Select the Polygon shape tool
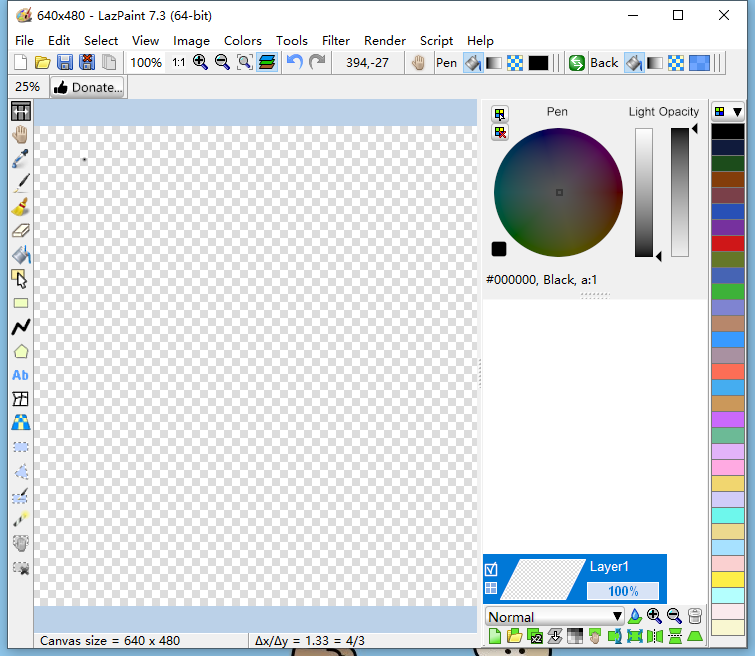755x656 pixels. pos(20,351)
